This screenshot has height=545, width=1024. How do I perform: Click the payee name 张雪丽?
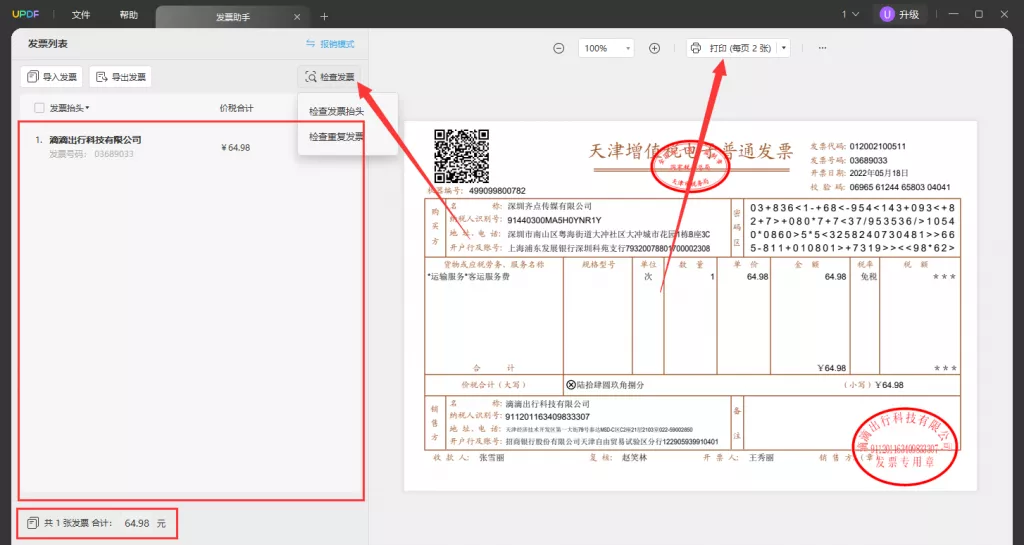point(491,458)
